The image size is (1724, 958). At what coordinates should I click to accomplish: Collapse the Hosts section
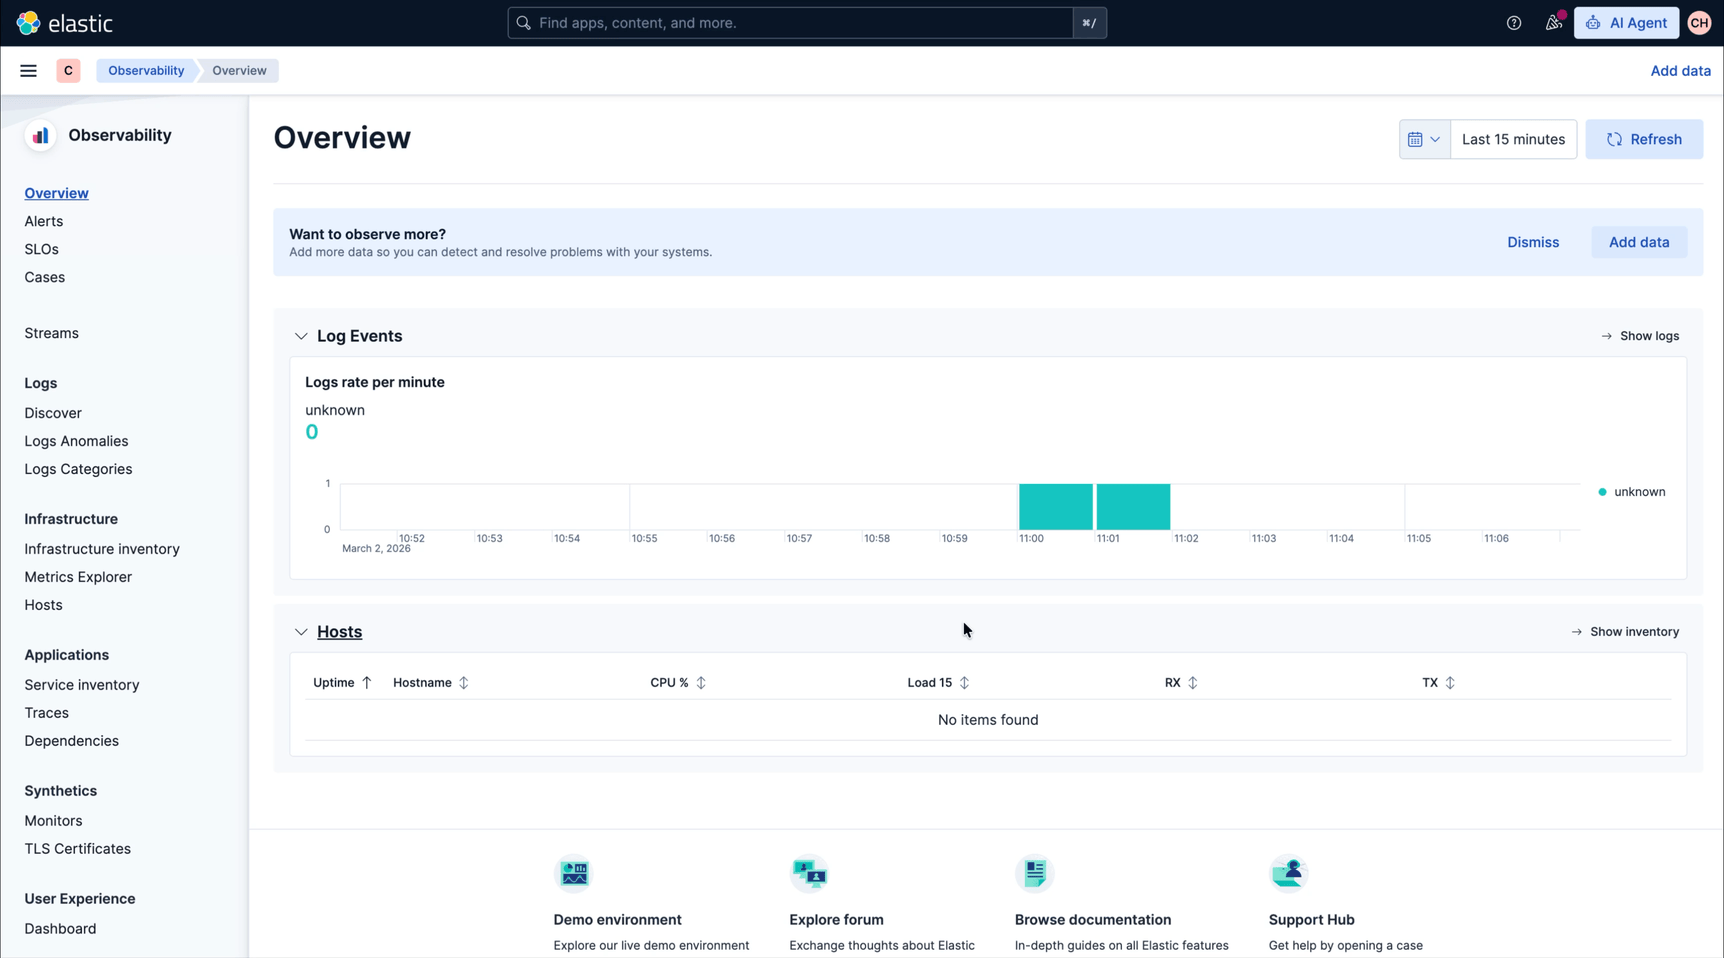(x=301, y=632)
